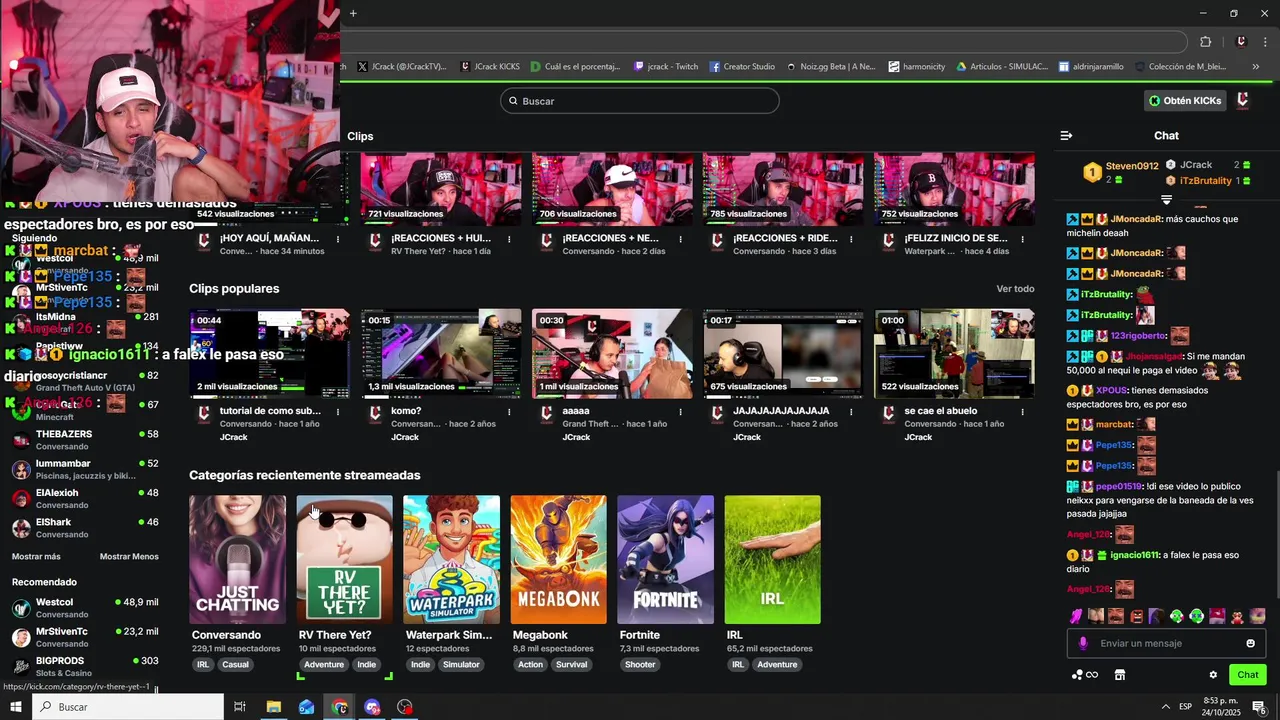Open options for the HOY AQUÍ, MAÑAN clip
Screen dimensions: 1280x720
(338, 240)
